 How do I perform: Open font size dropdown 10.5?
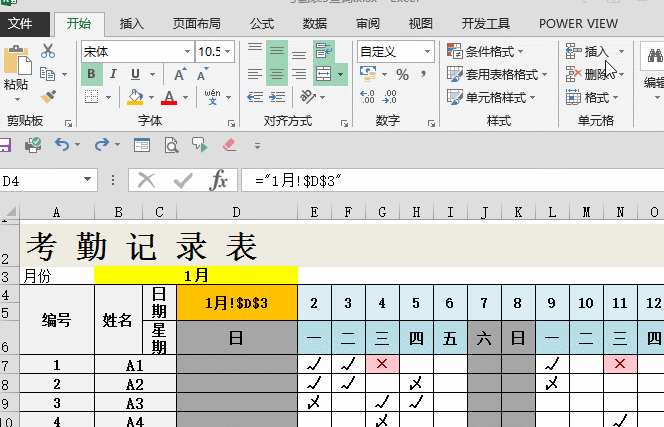228,52
